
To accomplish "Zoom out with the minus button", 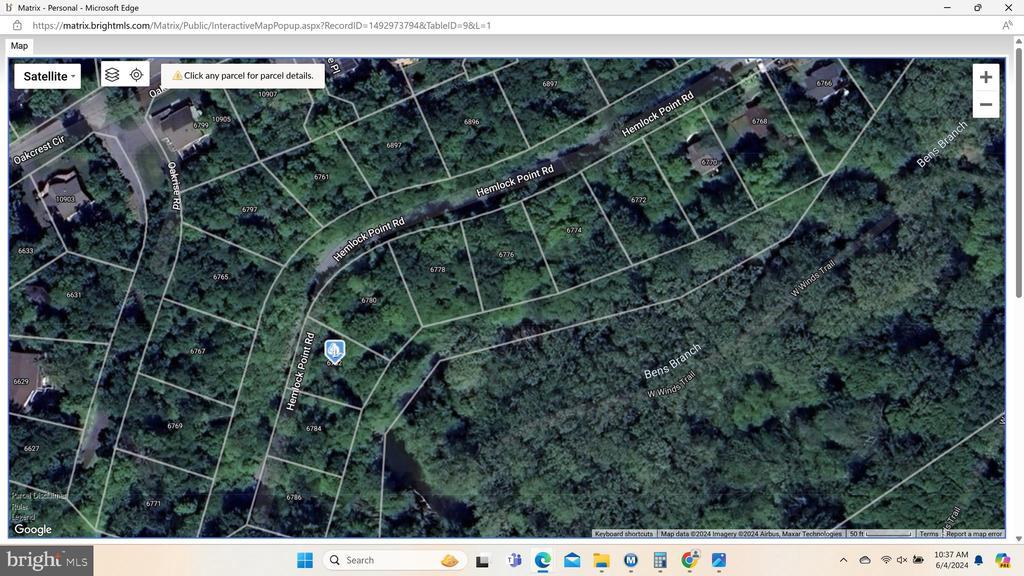I will (x=985, y=104).
